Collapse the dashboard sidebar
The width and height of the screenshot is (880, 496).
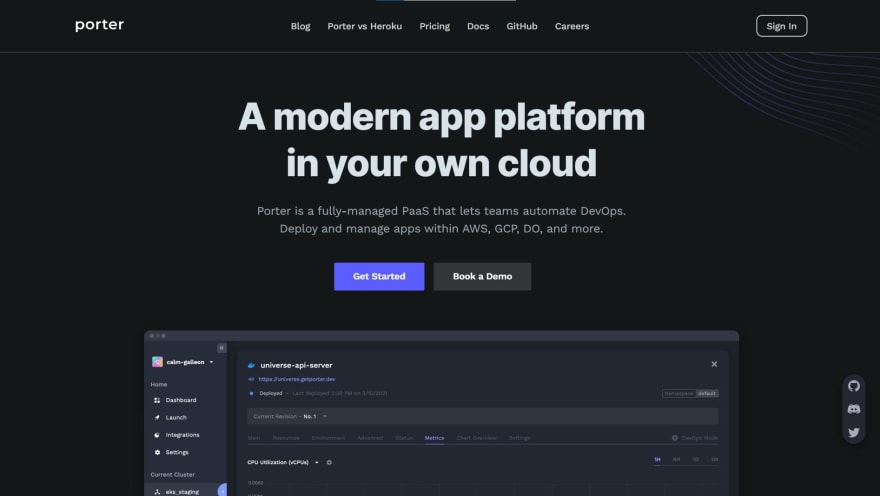pyautogui.click(x=222, y=348)
